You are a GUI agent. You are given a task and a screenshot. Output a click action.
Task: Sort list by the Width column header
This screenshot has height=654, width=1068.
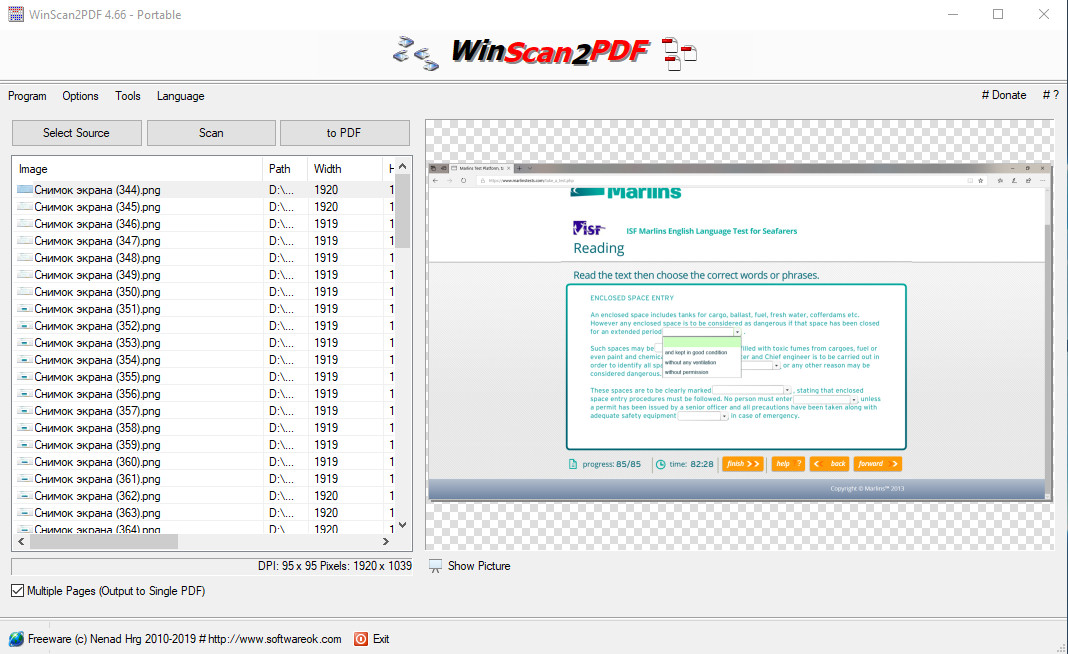coord(327,169)
